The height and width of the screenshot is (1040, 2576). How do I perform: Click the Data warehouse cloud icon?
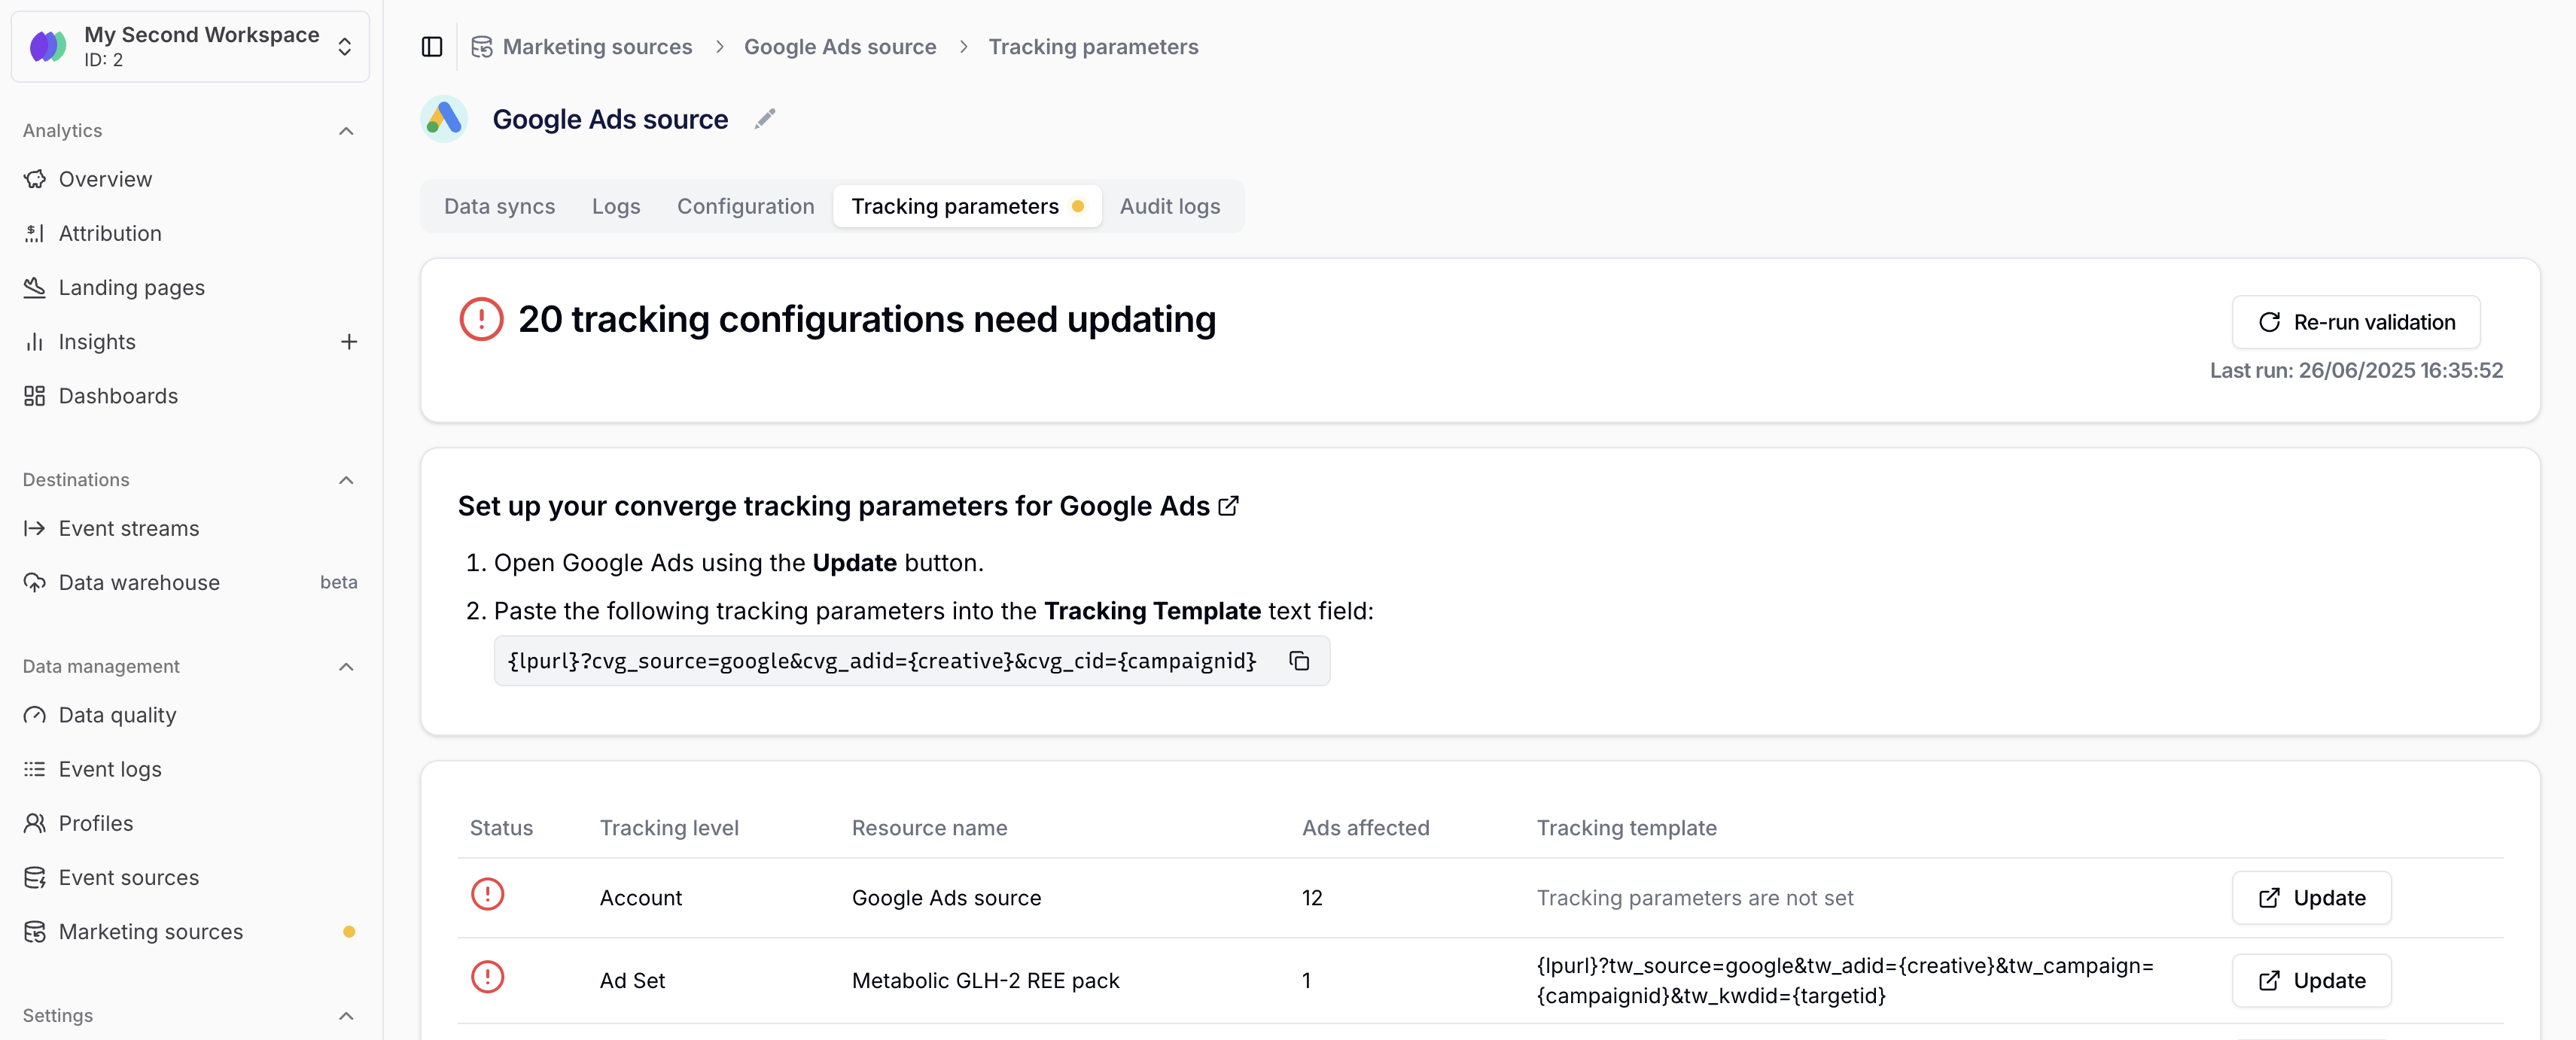tap(35, 583)
